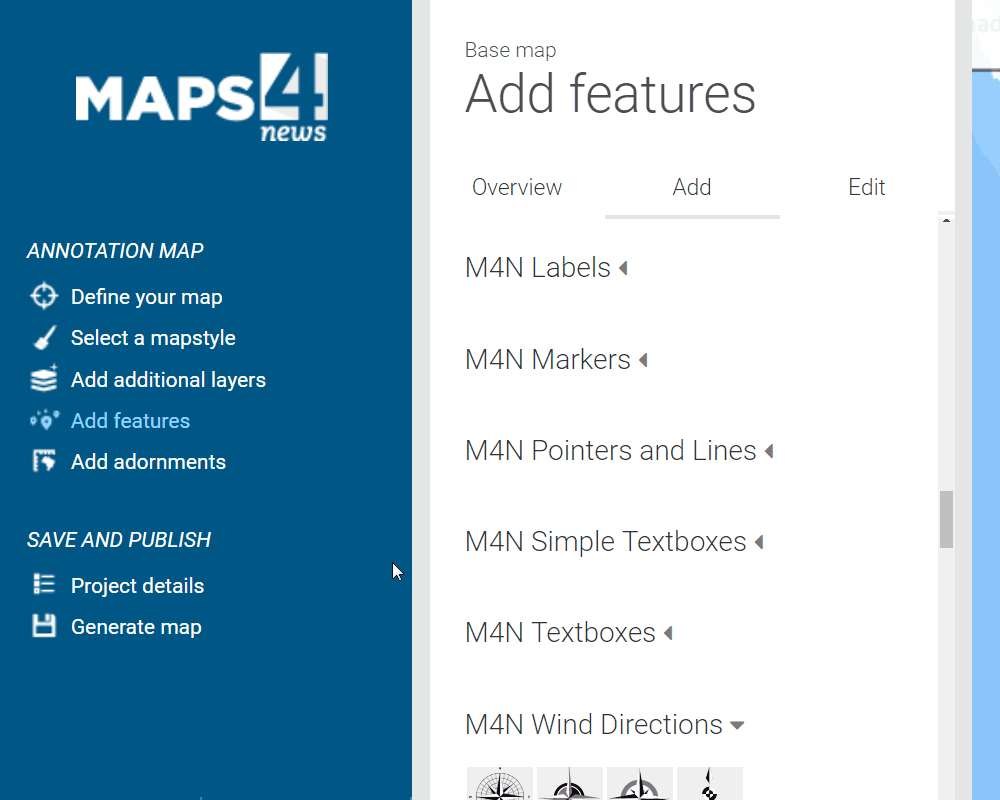Screen dimensions: 1000x800
Task: Open Define your map
Action: 147,297
